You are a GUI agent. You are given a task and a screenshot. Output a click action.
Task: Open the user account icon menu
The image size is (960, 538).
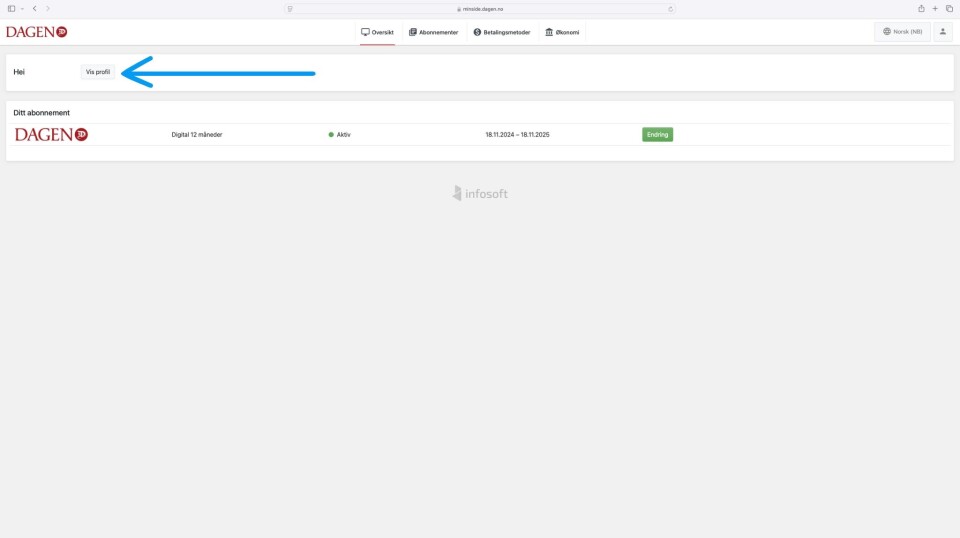pyautogui.click(x=942, y=32)
